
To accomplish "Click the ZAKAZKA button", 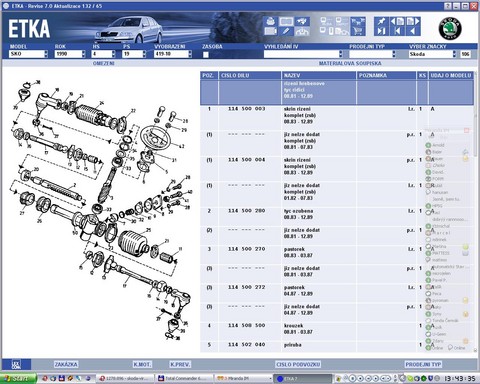I will click(66, 364).
